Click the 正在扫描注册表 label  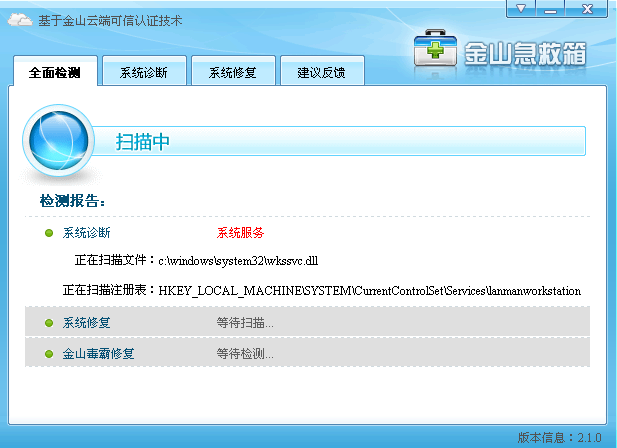[109, 290]
